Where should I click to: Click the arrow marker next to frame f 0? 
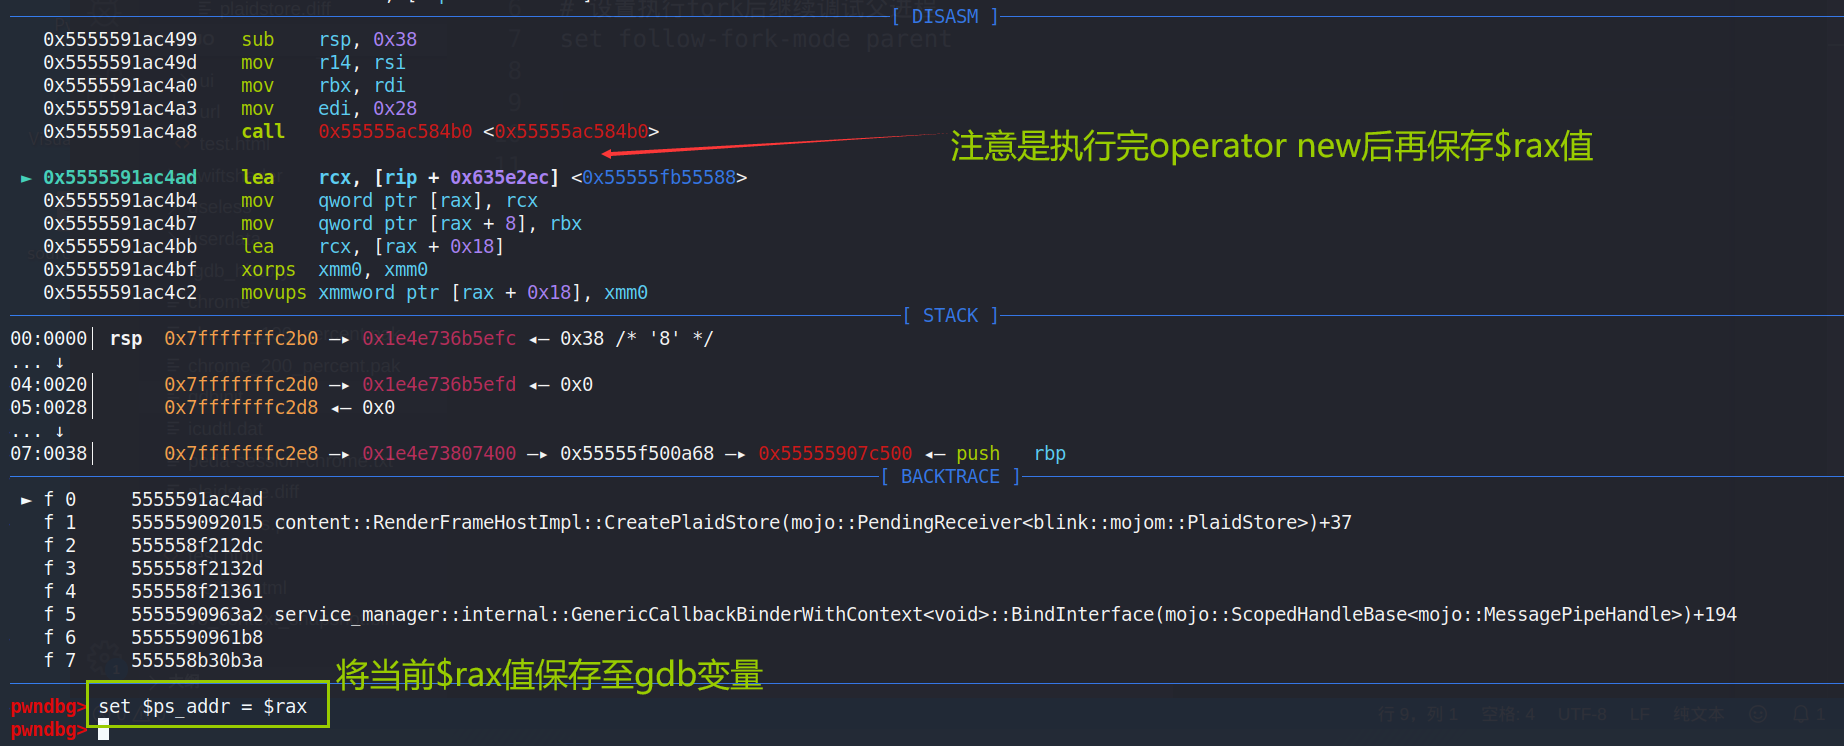pyautogui.click(x=26, y=500)
